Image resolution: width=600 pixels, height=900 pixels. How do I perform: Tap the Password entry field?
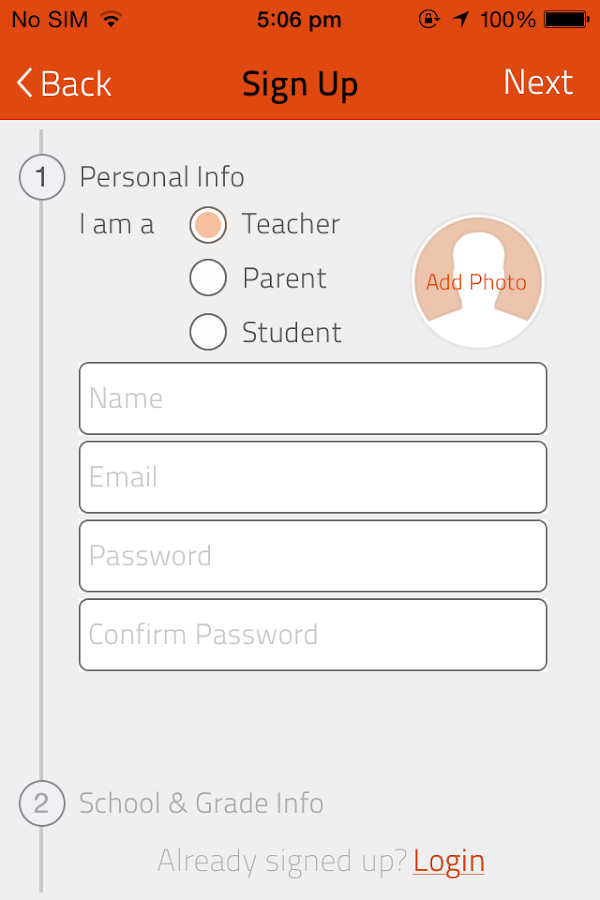313,556
